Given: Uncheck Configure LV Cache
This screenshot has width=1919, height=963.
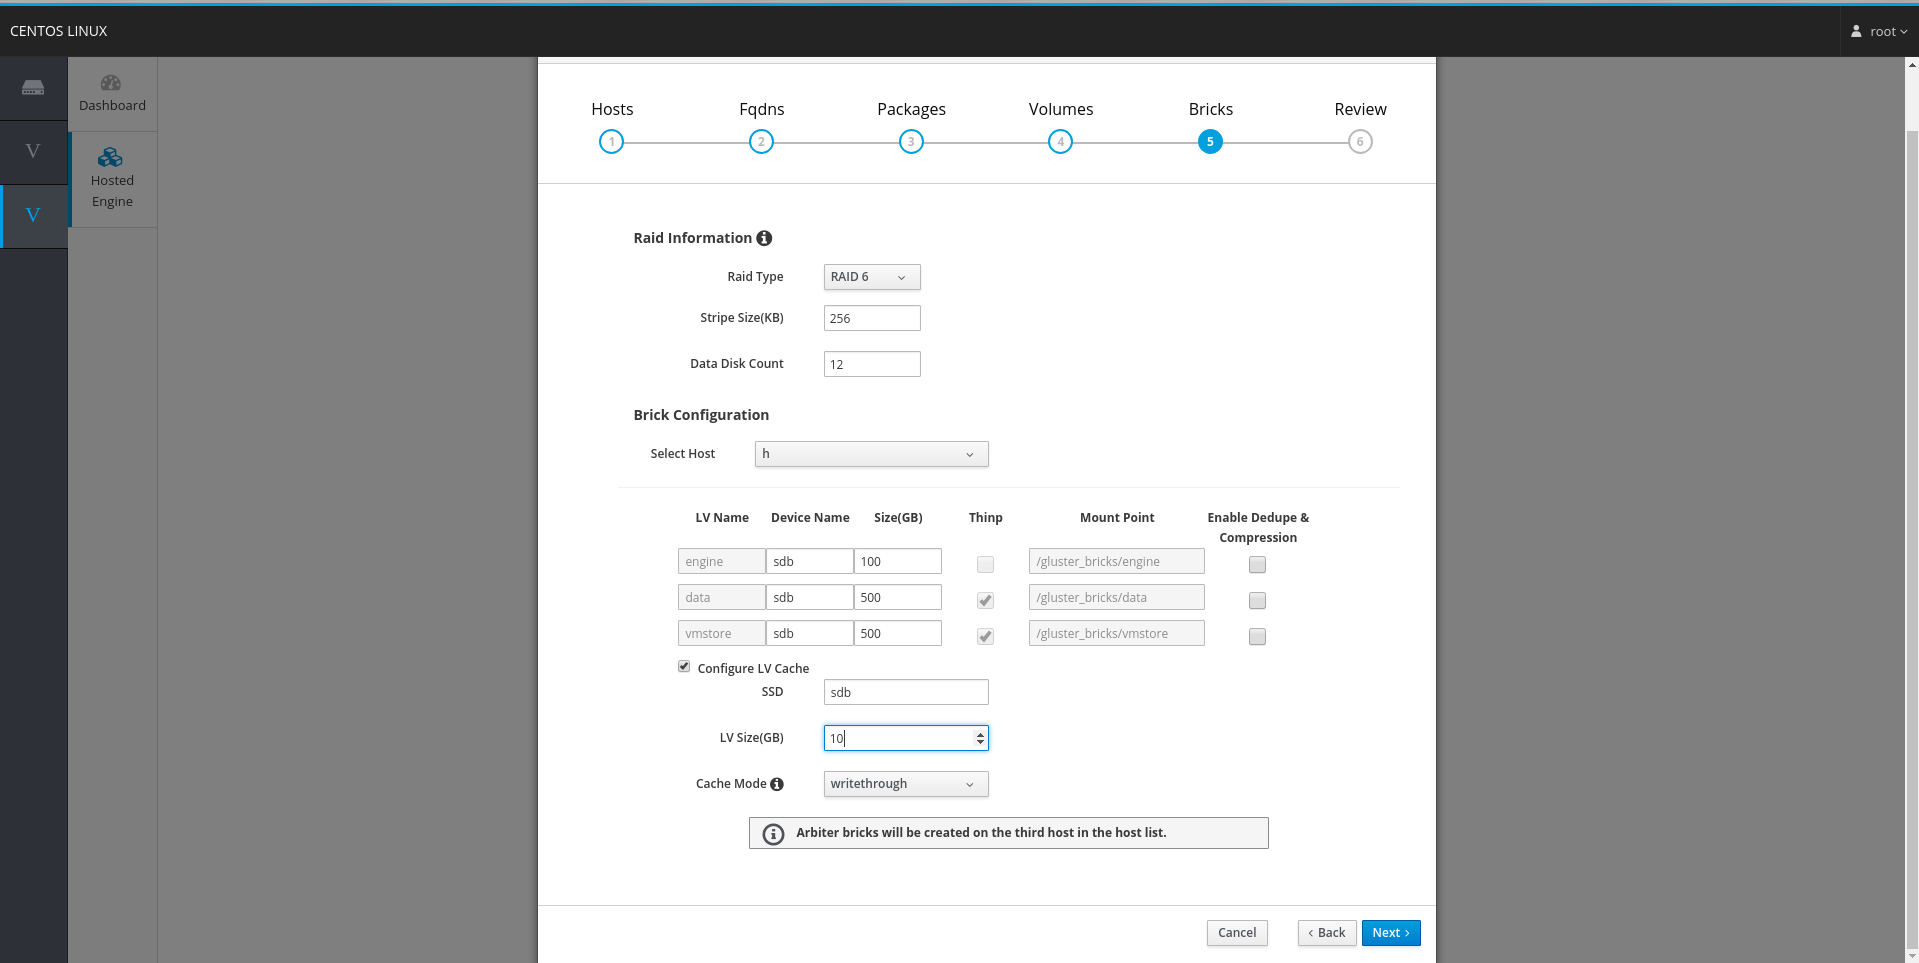Looking at the screenshot, I should point(683,666).
